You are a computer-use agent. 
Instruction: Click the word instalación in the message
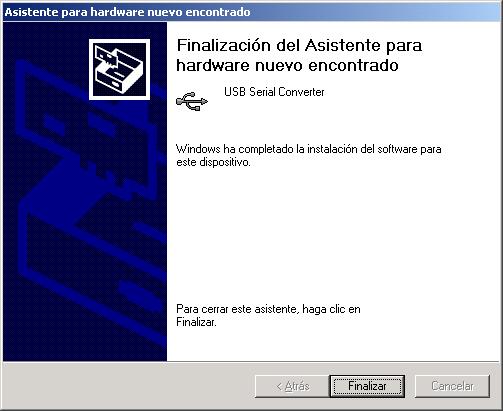coord(332,149)
